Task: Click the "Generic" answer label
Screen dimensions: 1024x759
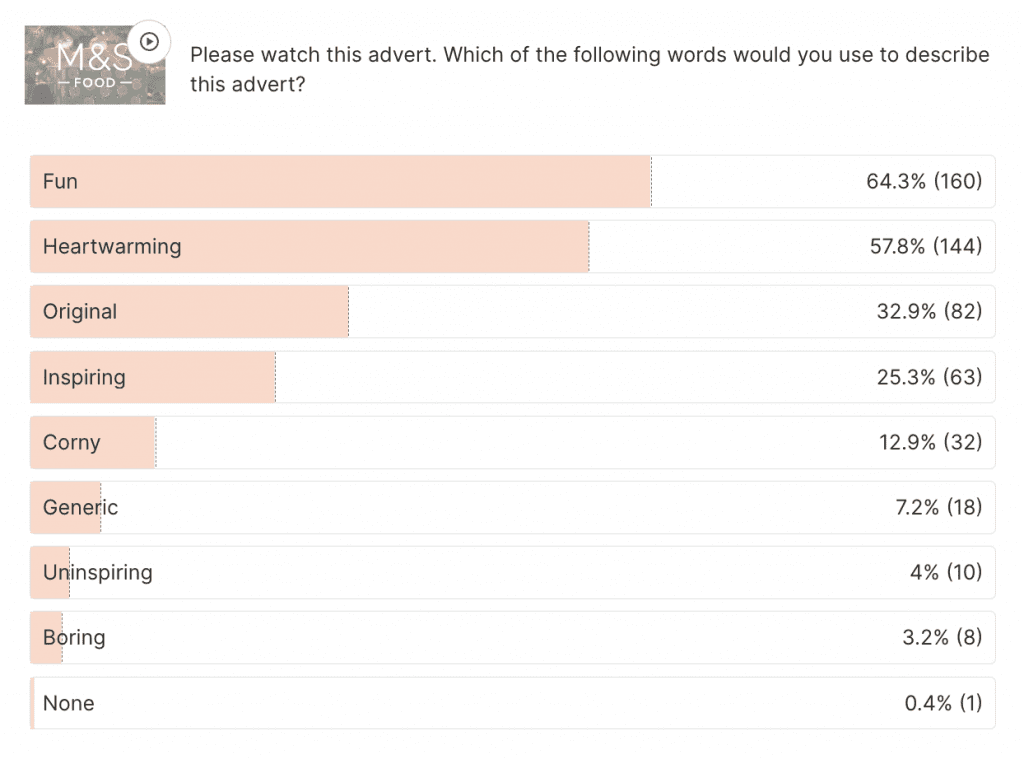Action: click(x=80, y=507)
